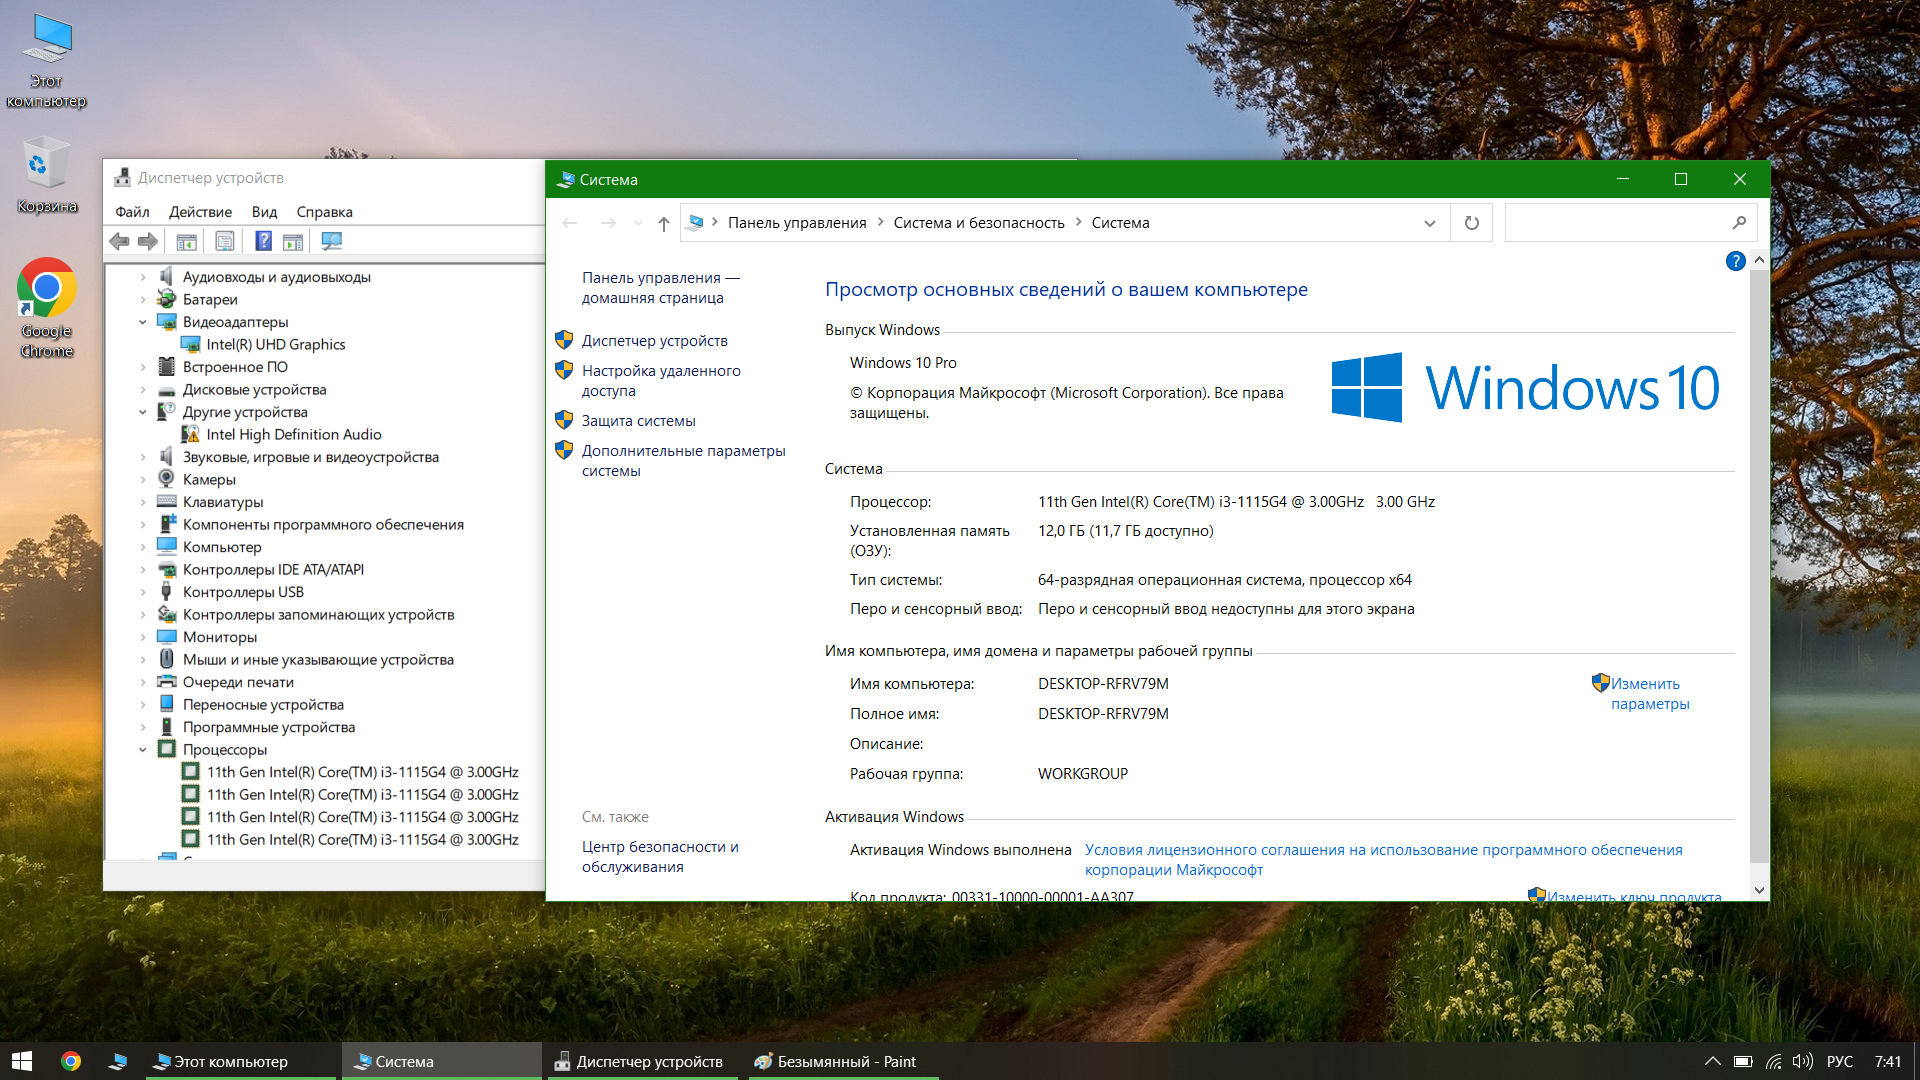Image resolution: width=1920 pixels, height=1080 pixels.
Task: Open the address bar history dropdown
Action: 1429,223
